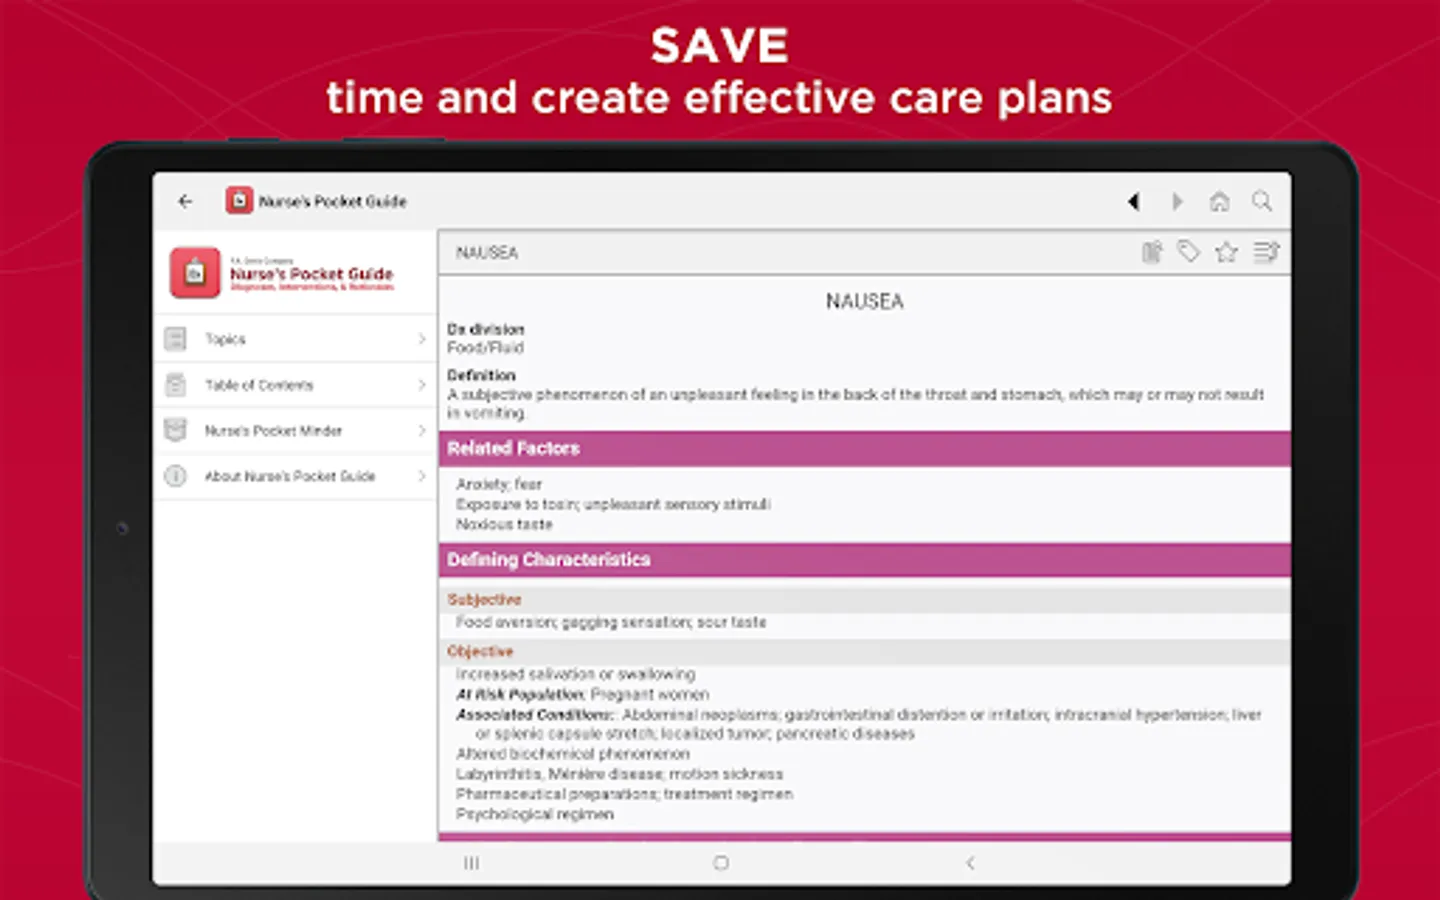1440x900 pixels.
Task: Tap the Table of Contents icon
Action: (175, 385)
